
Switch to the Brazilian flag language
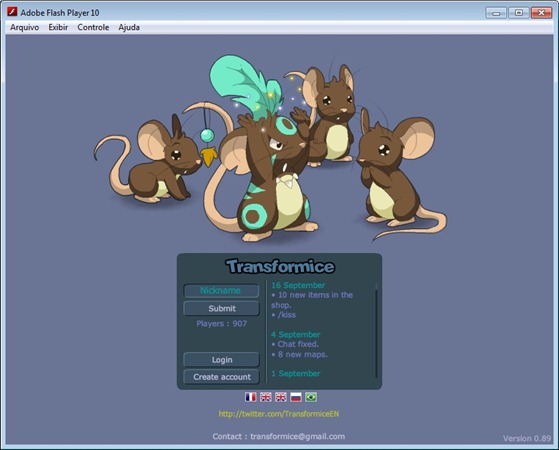[x=311, y=397]
